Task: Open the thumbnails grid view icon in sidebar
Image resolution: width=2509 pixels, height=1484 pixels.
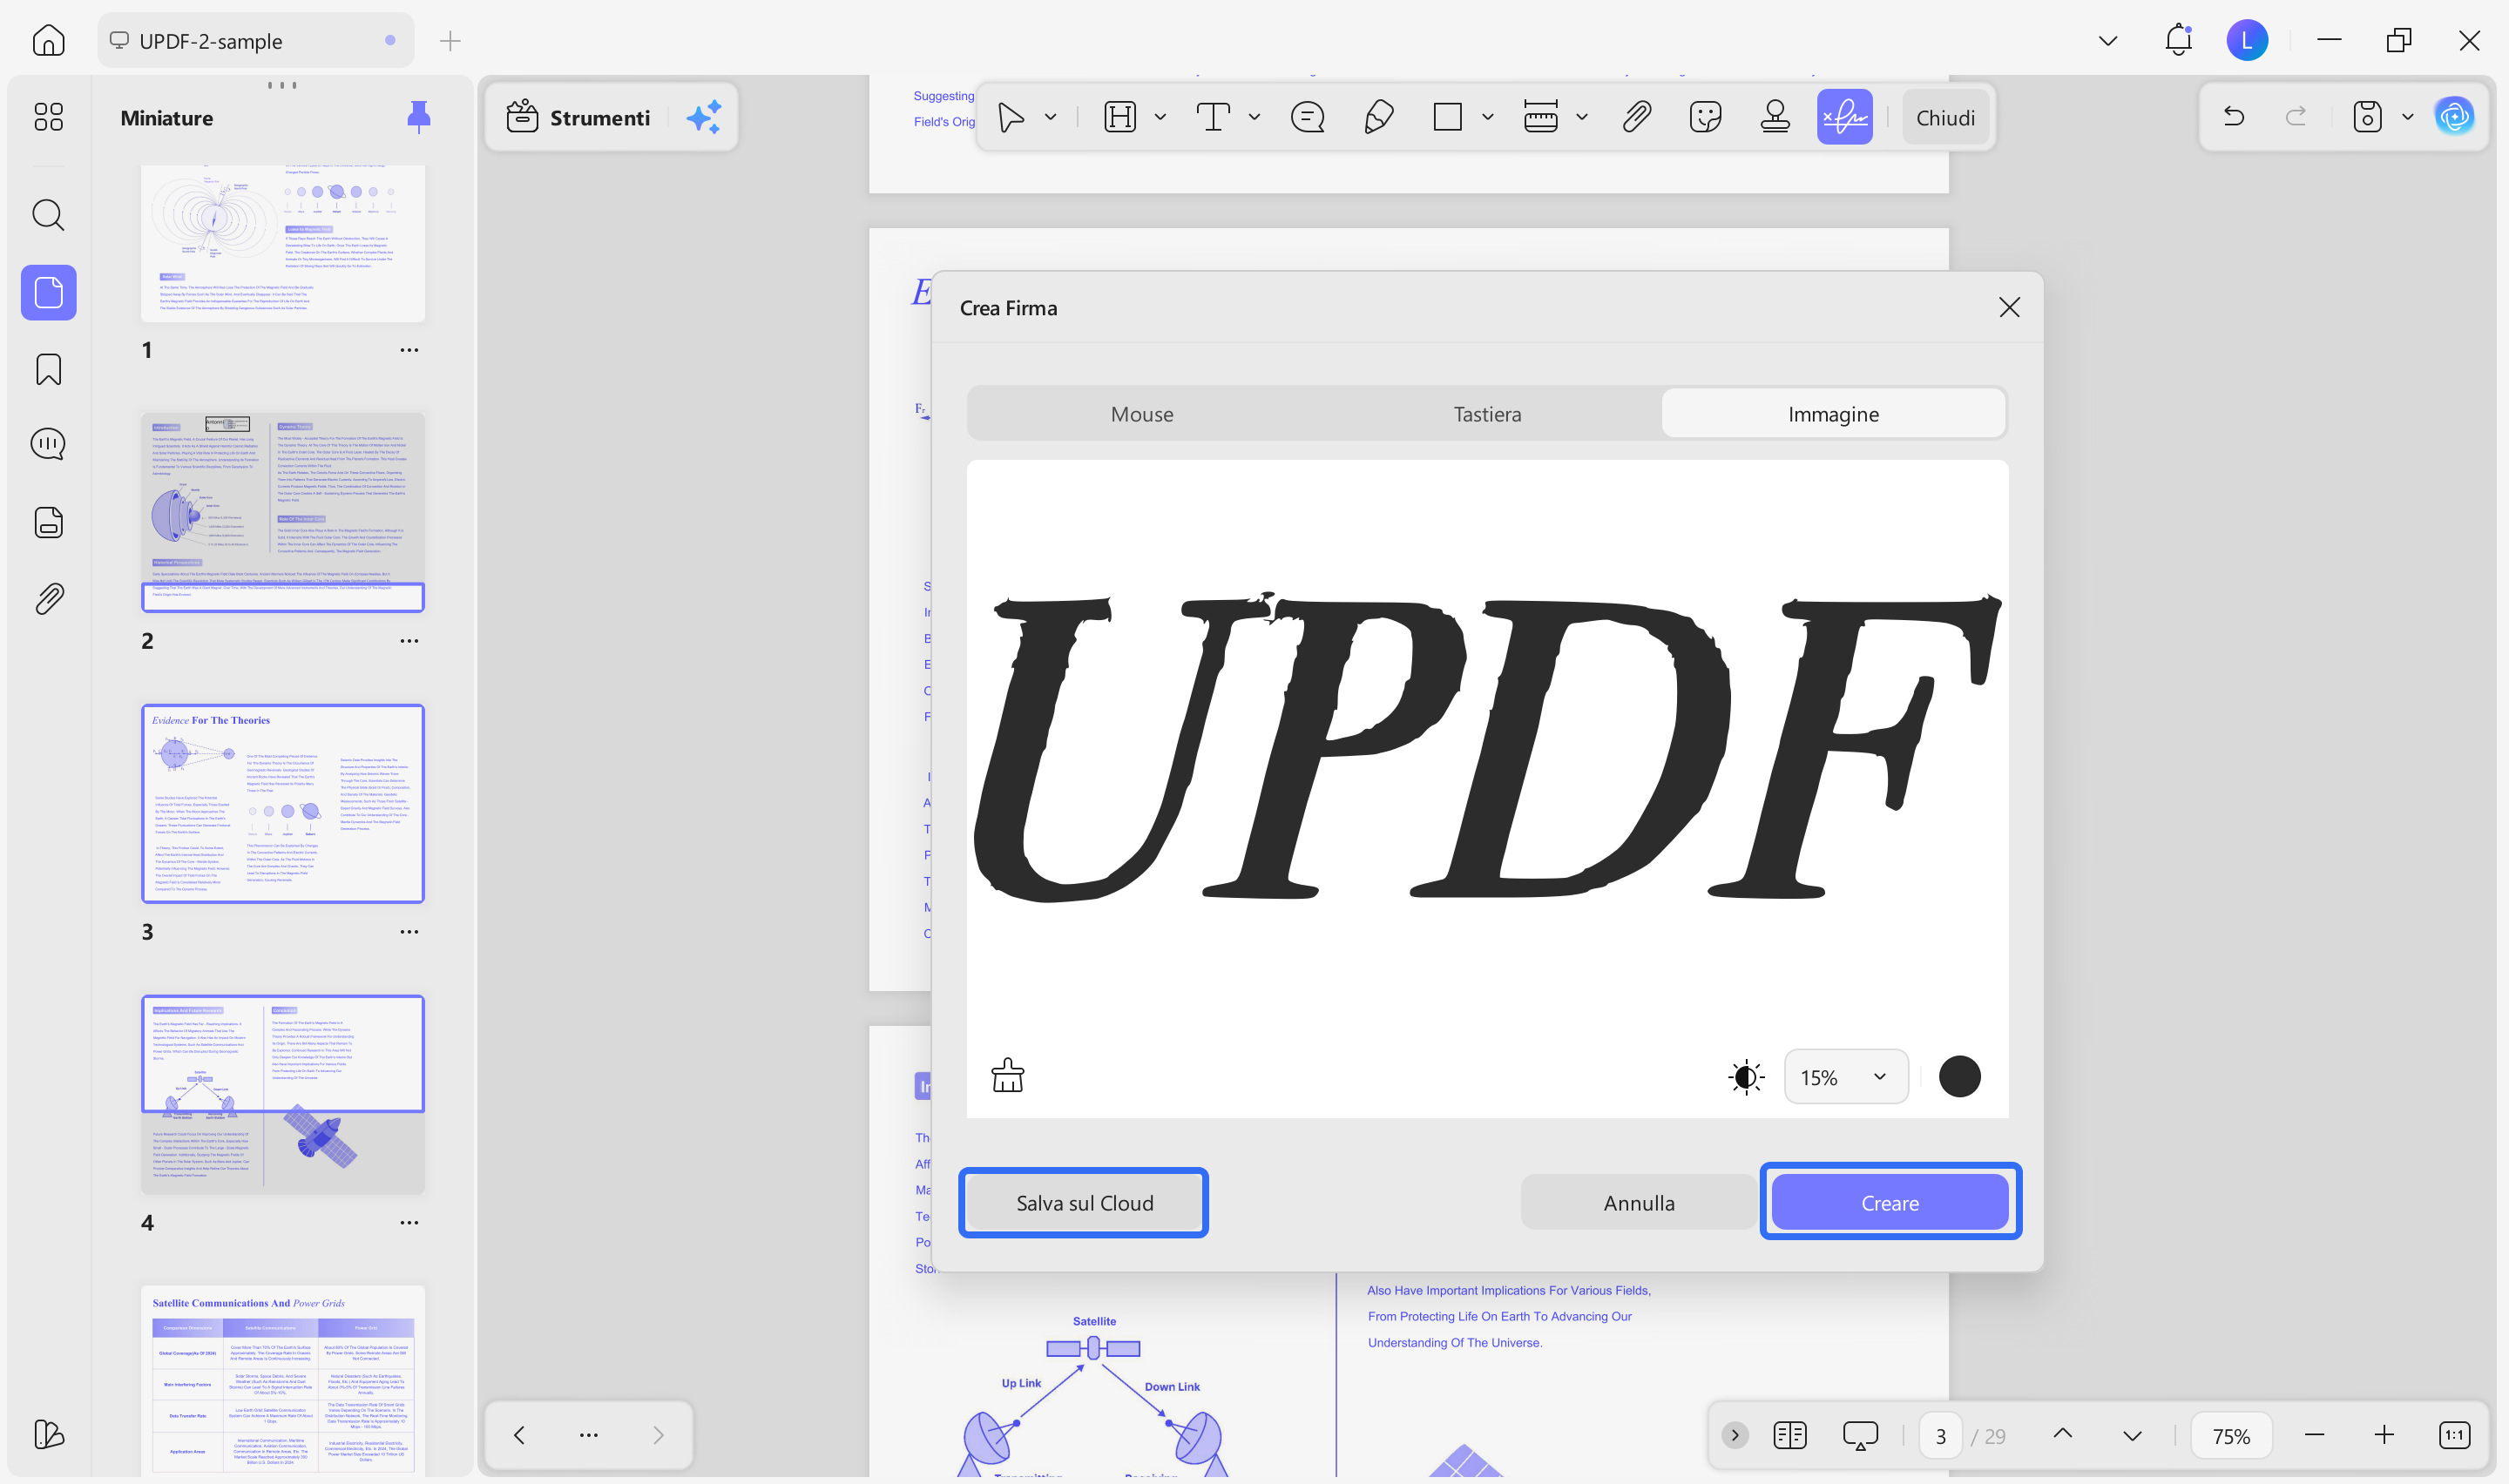Action: point(48,117)
